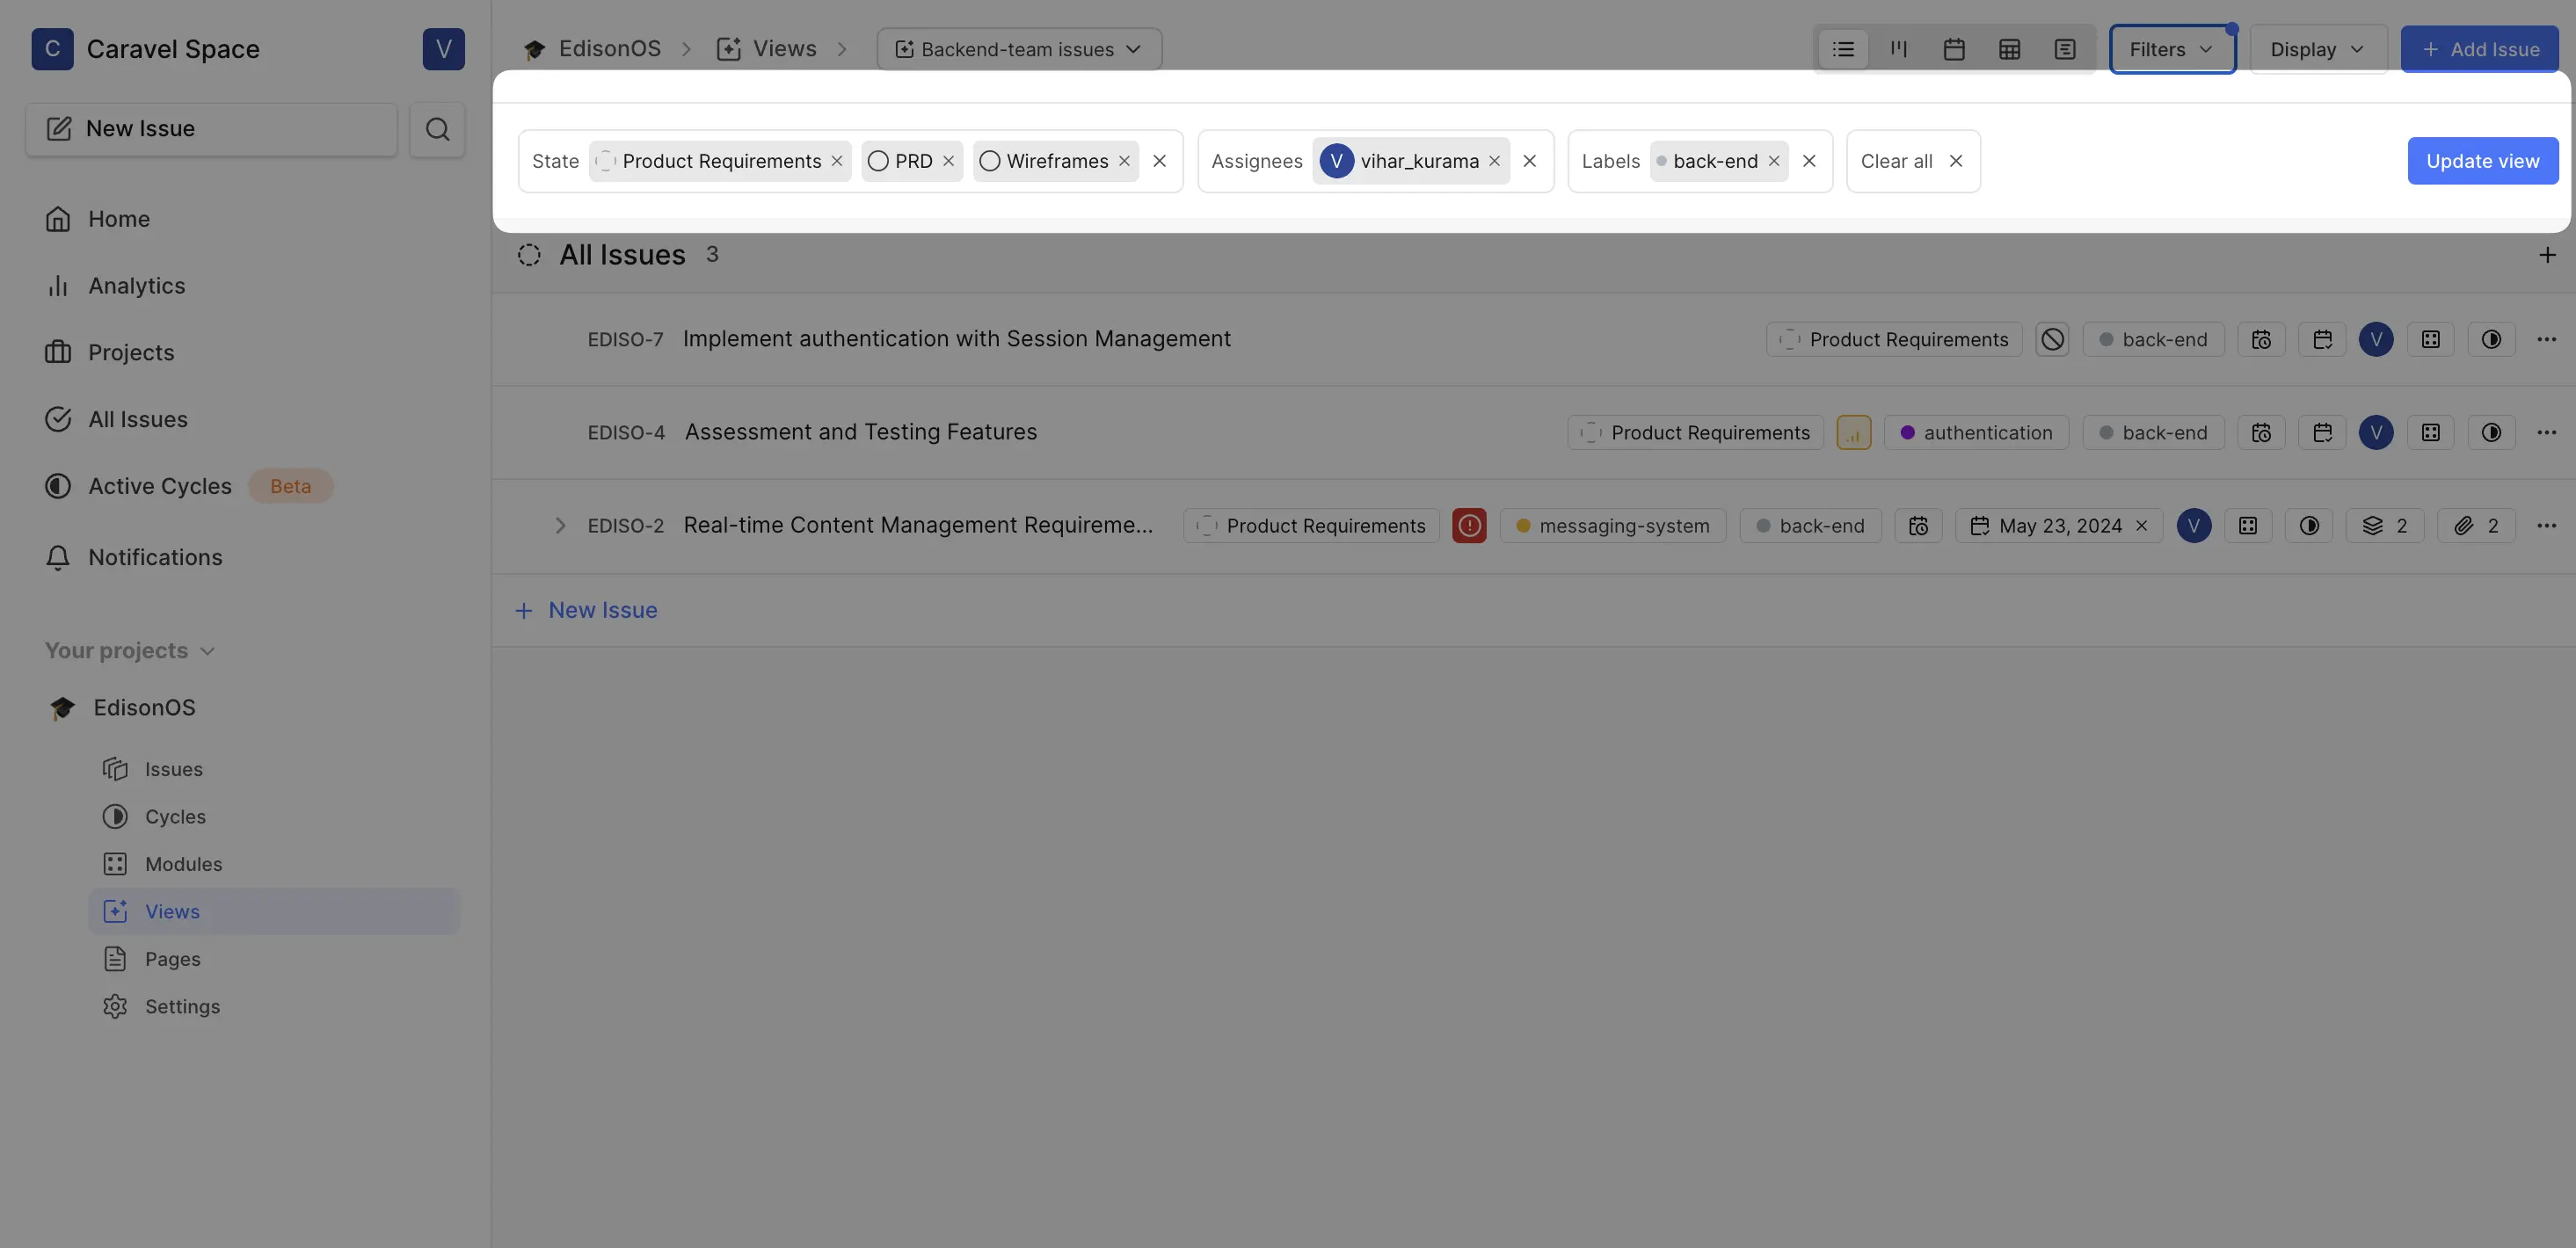Open Notifications from the sidebar
This screenshot has height=1248, width=2576.
[155, 557]
